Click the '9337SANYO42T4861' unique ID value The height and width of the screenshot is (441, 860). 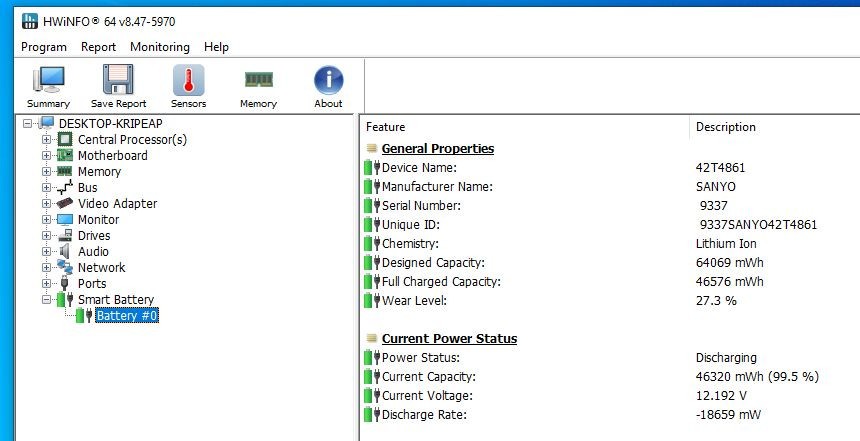[759, 224]
